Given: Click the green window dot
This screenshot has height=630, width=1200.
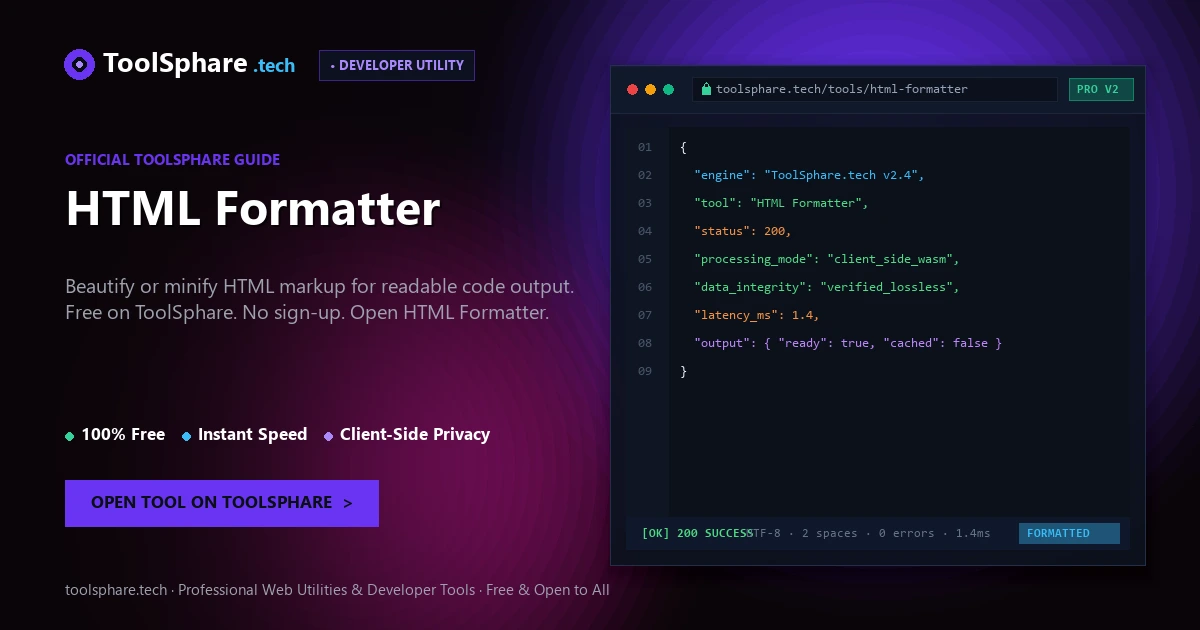Looking at the screenshot, I should click(x=668, y=89).
